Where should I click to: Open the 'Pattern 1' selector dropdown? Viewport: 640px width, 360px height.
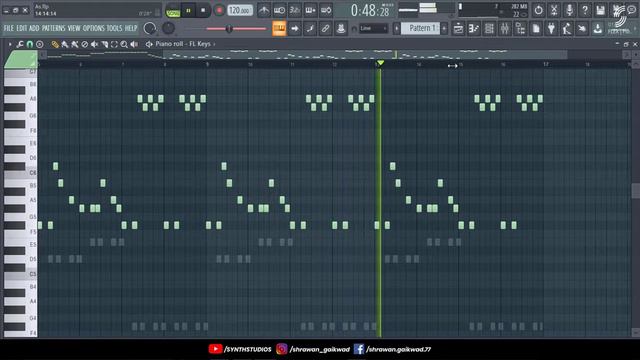coord(420,28)
